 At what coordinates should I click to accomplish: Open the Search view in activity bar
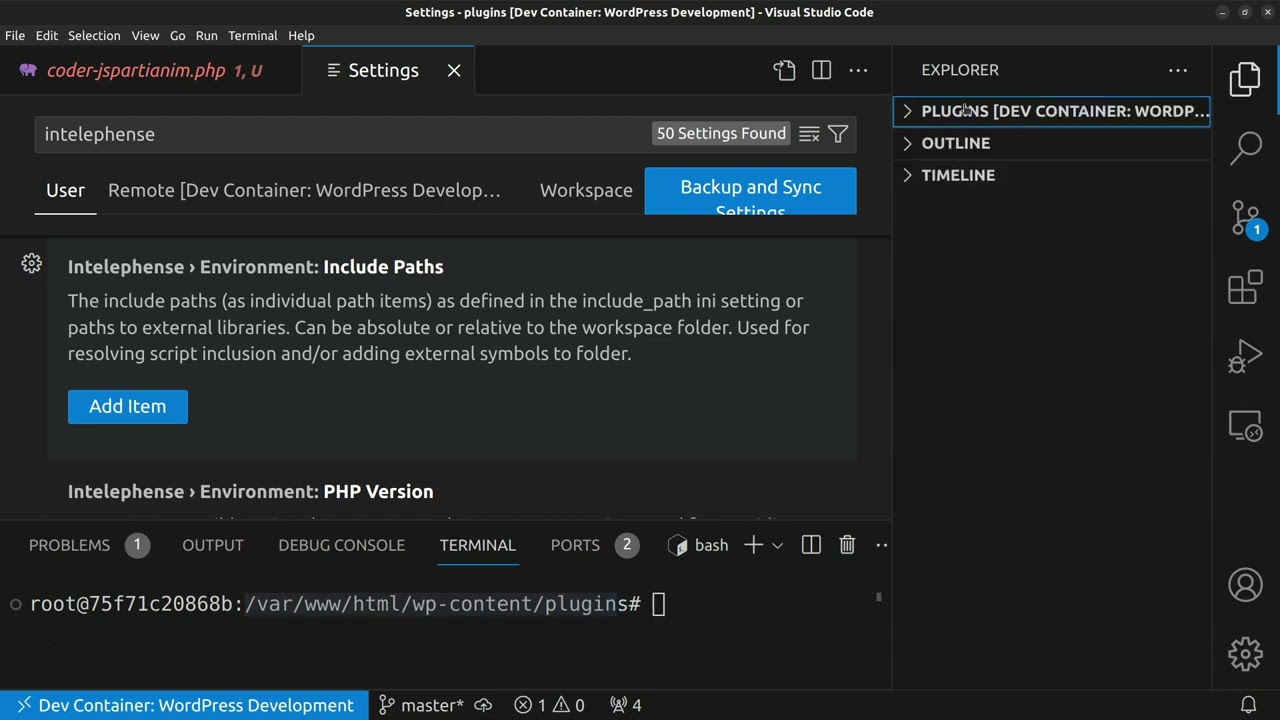pos(1245,148)
